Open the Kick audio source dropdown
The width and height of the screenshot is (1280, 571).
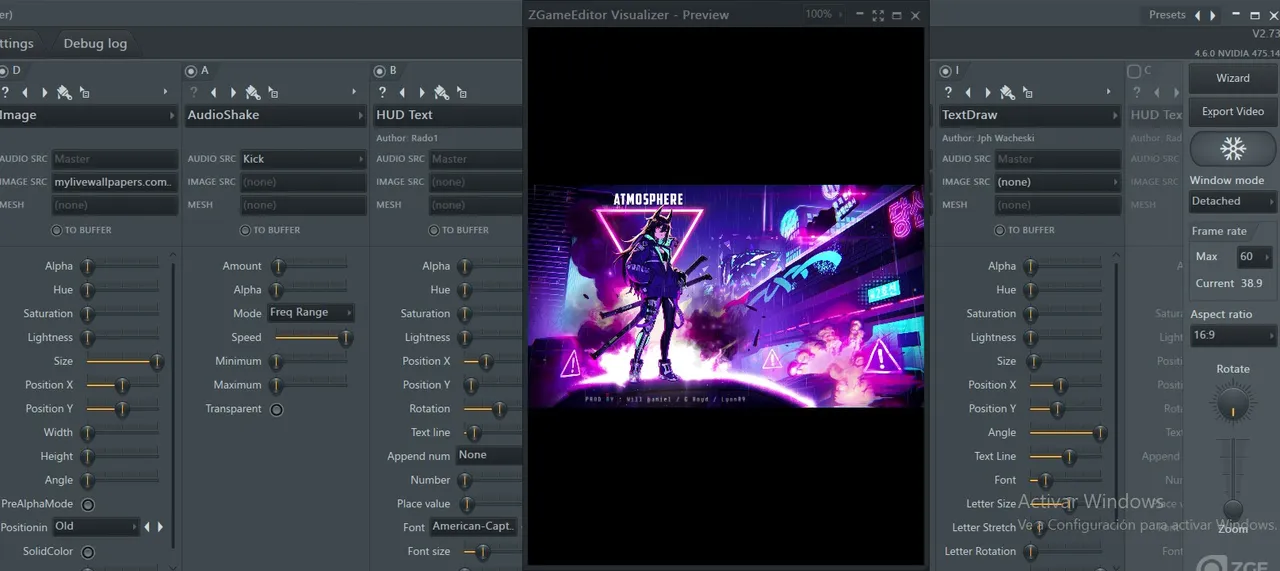pyautogui.click(x=303, y=159)
